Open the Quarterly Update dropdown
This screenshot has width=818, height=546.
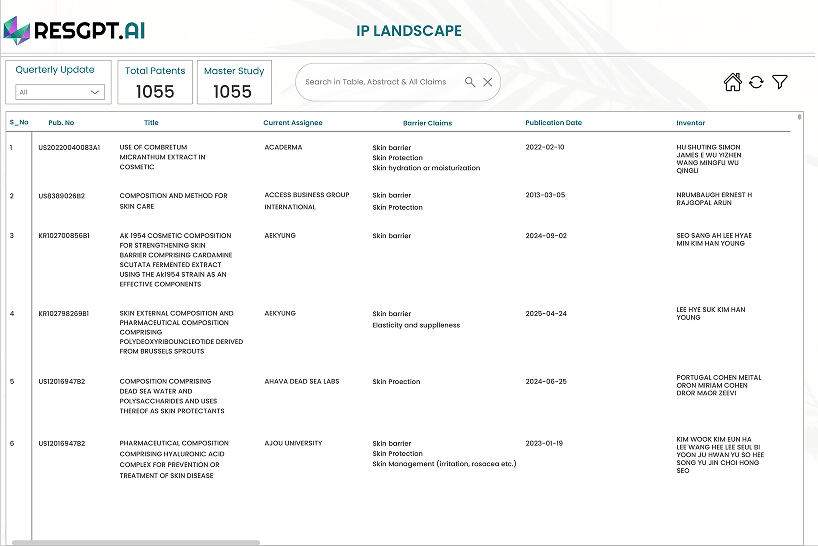tap(59, 92)
